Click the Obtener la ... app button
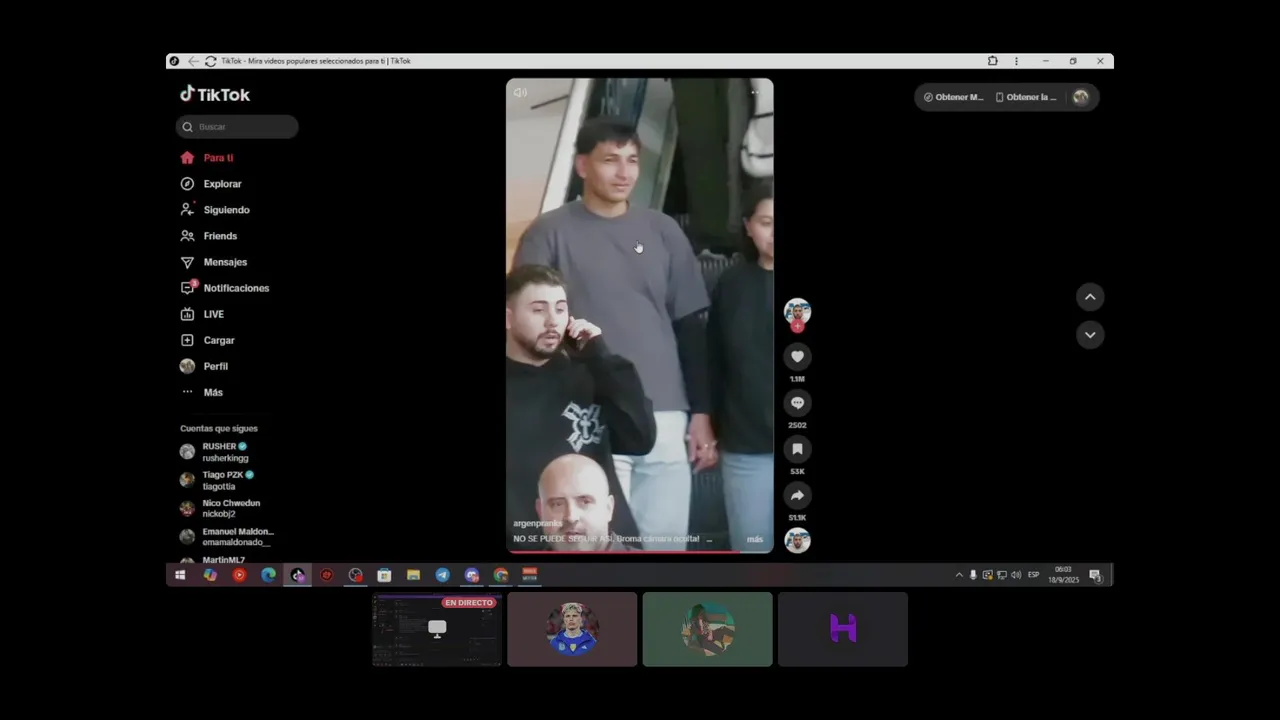The width and height of the screenshot is (1280, 720). (1026, 97)
